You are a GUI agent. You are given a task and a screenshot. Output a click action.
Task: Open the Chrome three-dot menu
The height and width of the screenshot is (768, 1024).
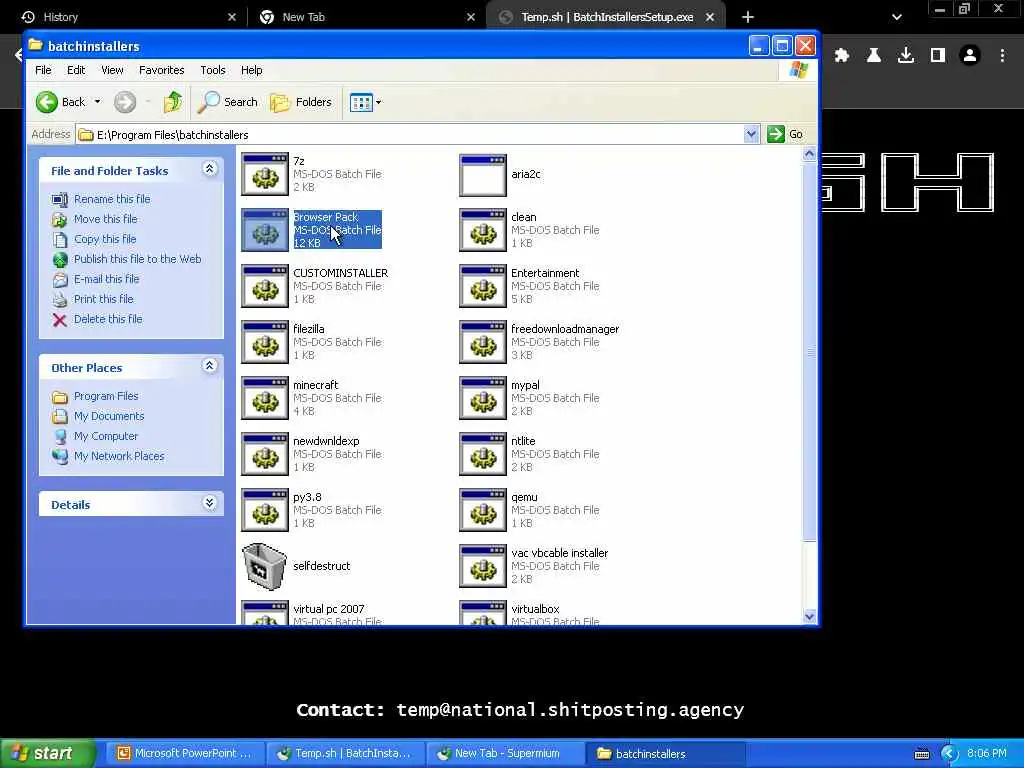tap(1002, 56)
